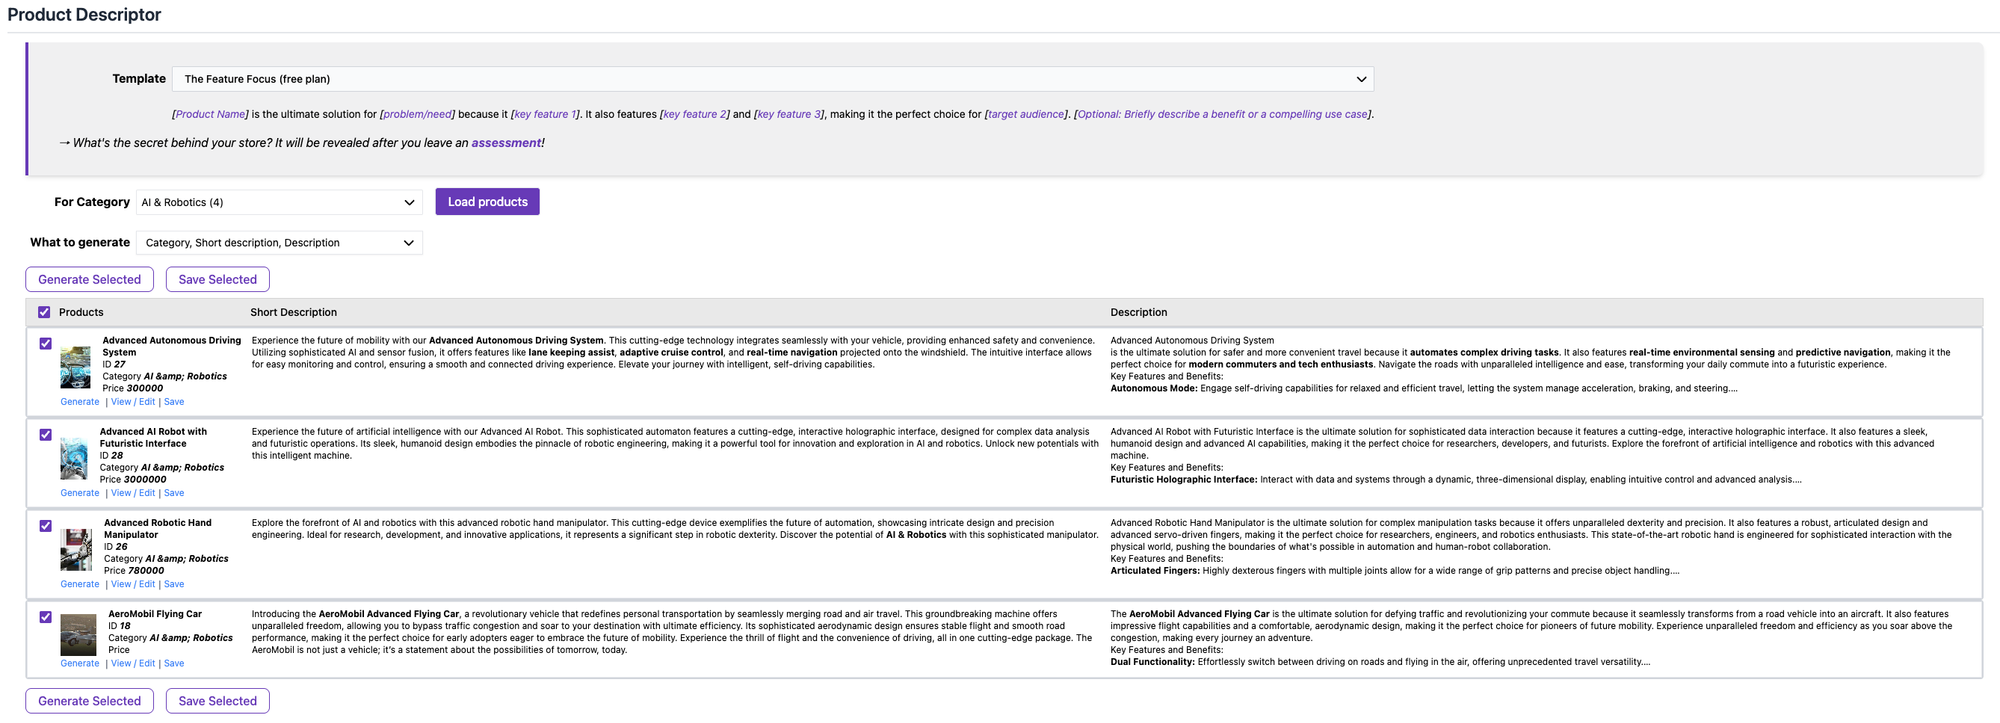Open the assessment link

coord(505,143)
